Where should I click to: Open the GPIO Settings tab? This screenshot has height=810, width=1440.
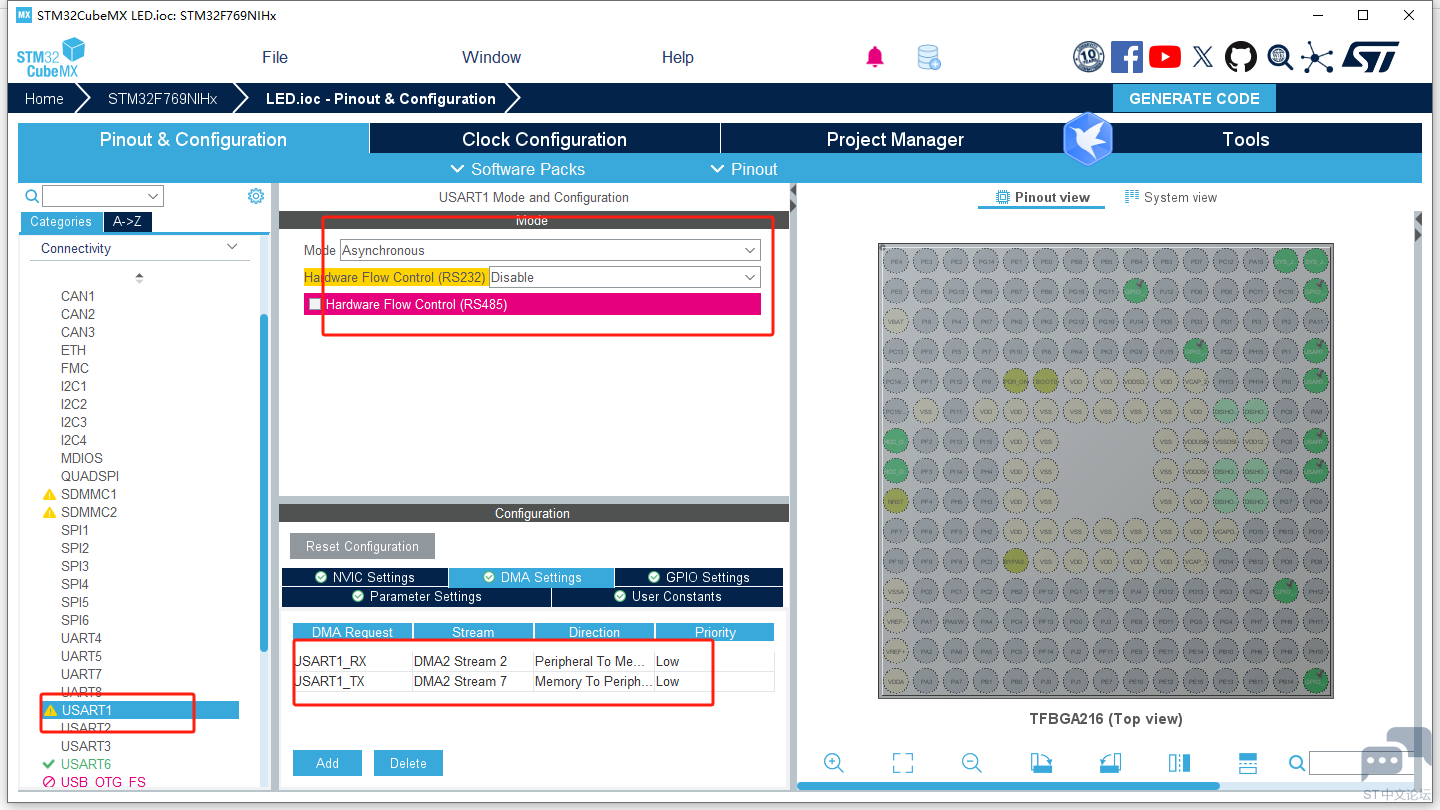(x=698, y=577)
